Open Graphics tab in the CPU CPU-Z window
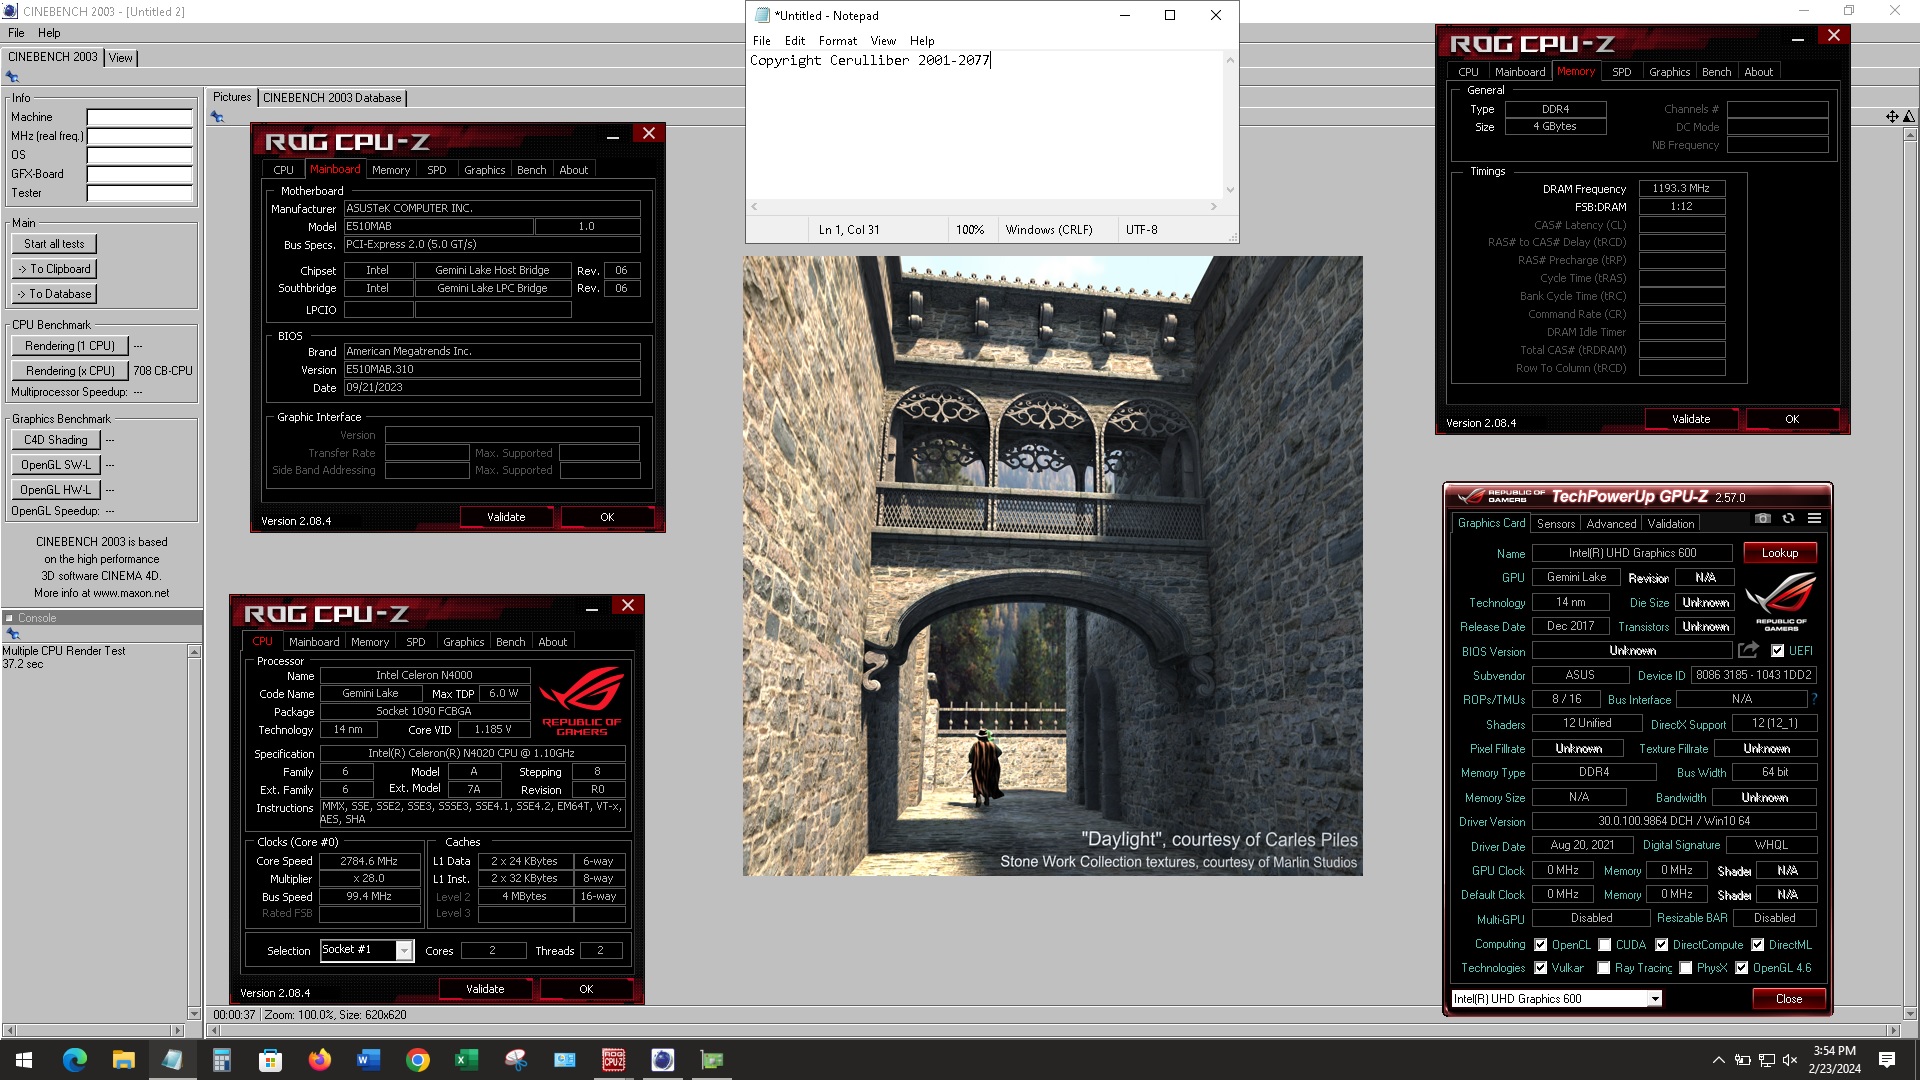Image resolution: width=1920 pixels, height=1080 pixels. click(463, 642)
